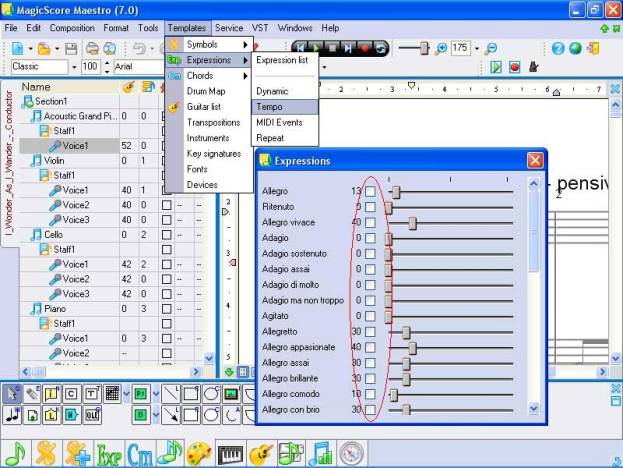Toggle checkbox in Cello row
The image size is (623, 468).
(167, 235)
